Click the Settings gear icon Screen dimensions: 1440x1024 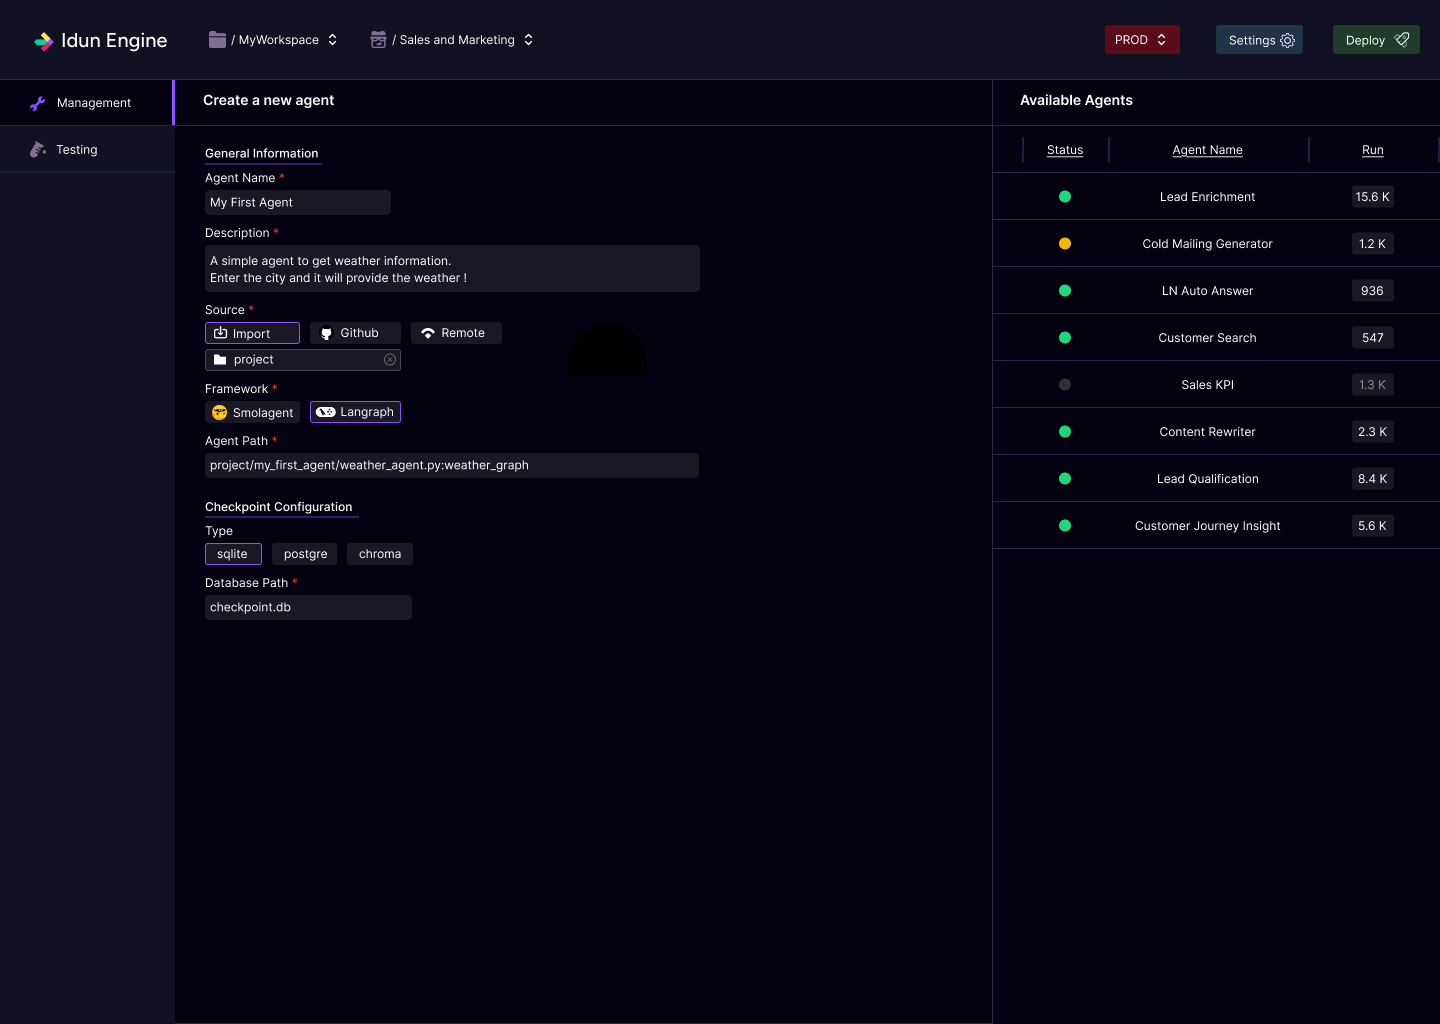coord(1288,41)
